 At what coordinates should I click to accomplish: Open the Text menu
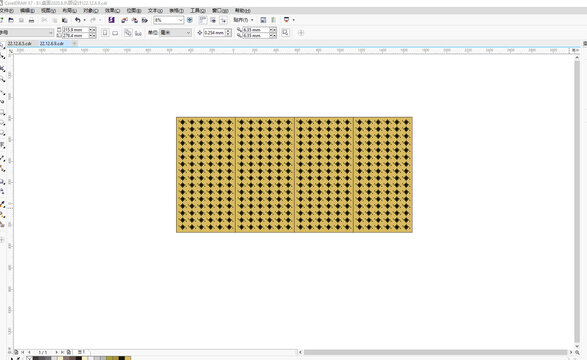(x=155, y=10)
